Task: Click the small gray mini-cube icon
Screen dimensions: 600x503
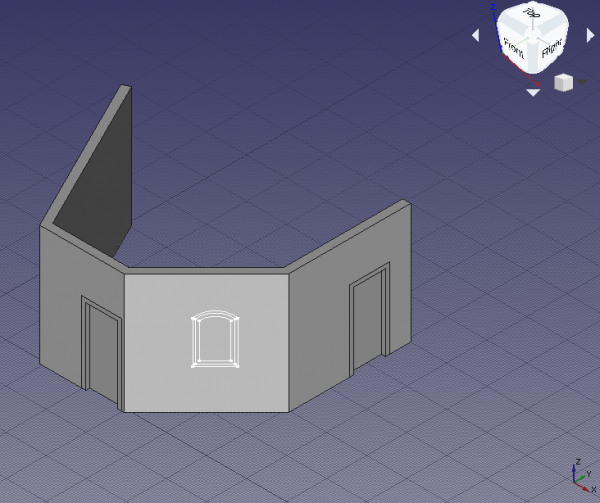Action: (564, 82)
